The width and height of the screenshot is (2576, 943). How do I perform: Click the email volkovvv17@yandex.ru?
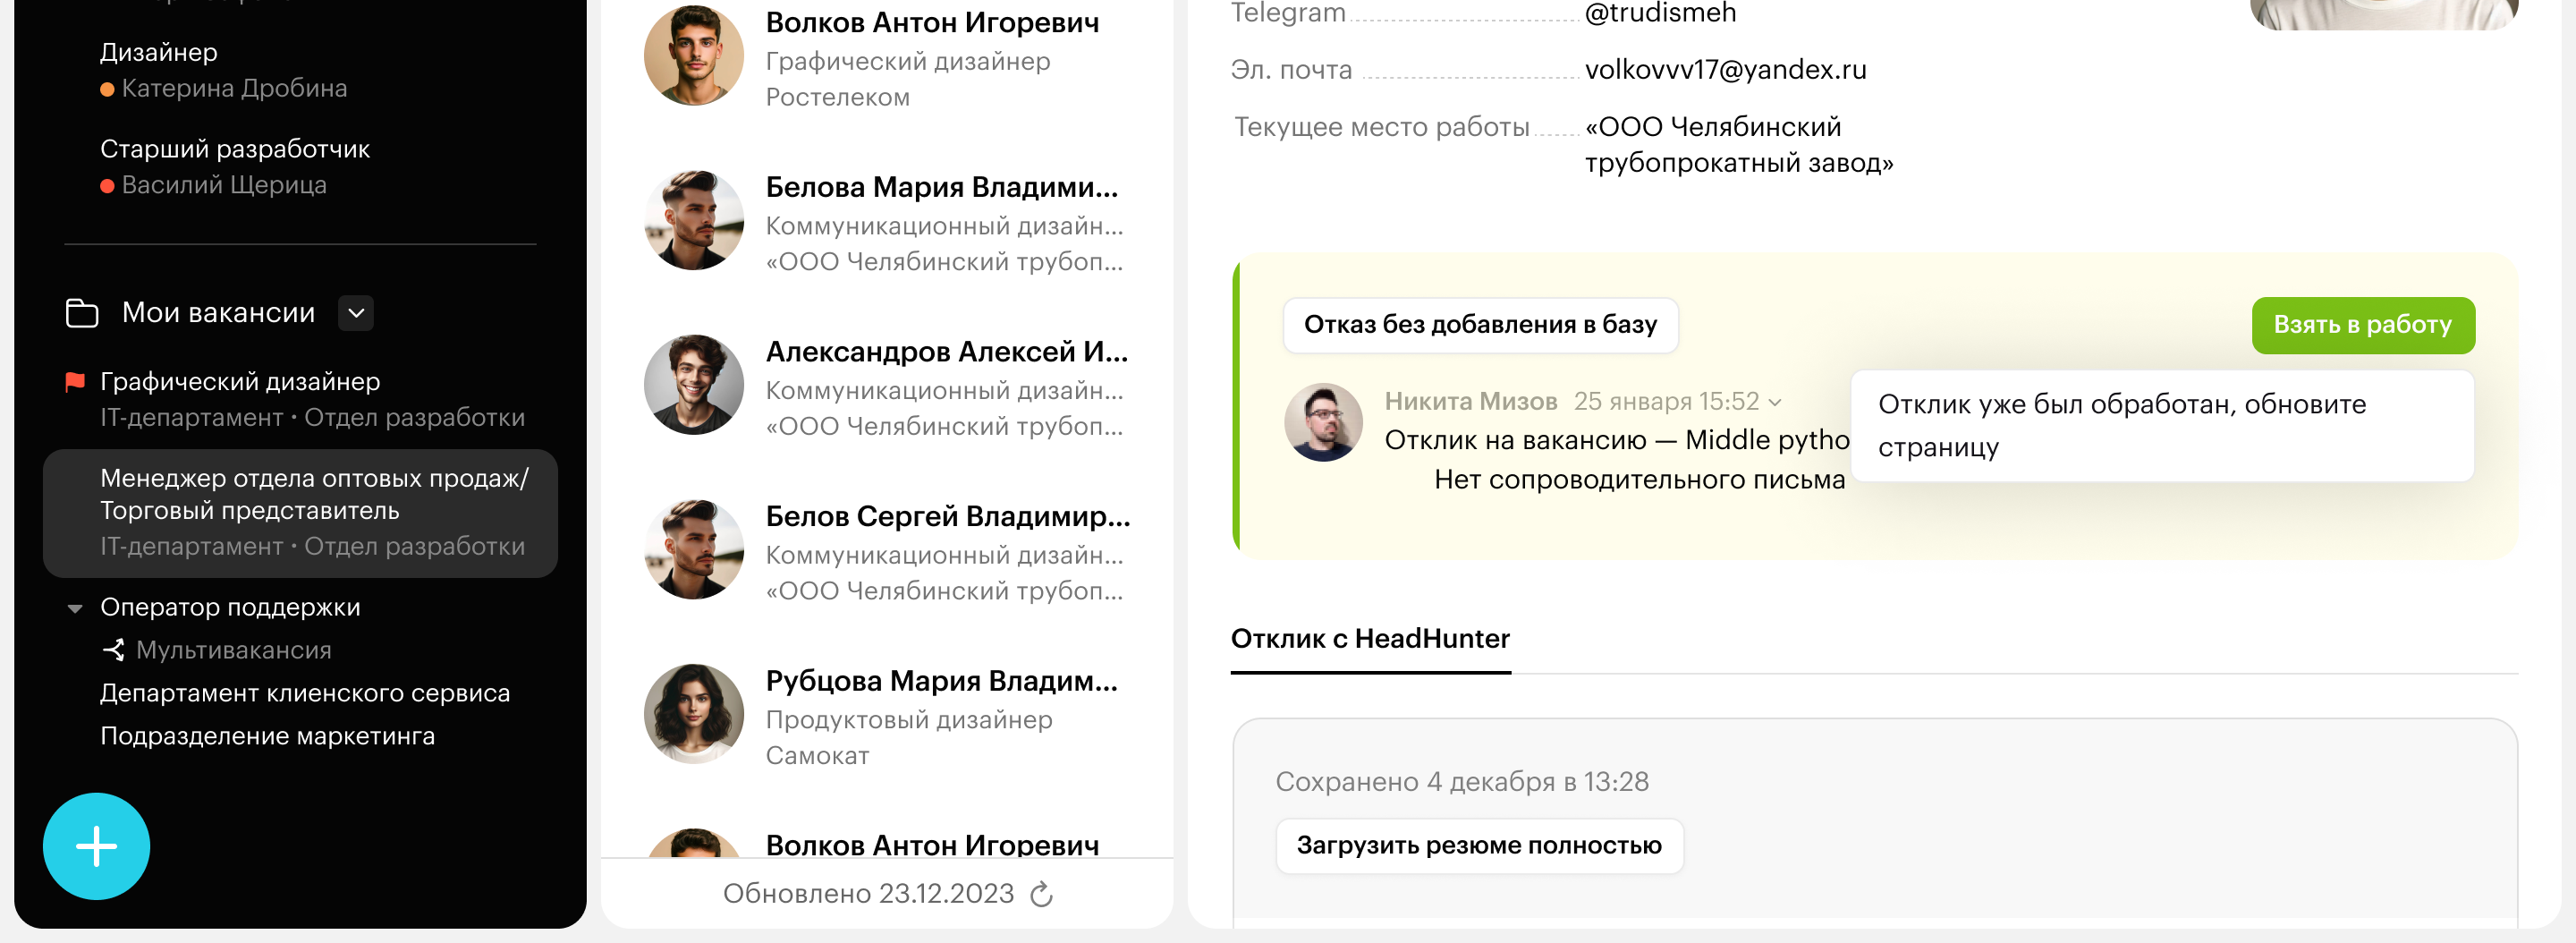[1725, 70]
